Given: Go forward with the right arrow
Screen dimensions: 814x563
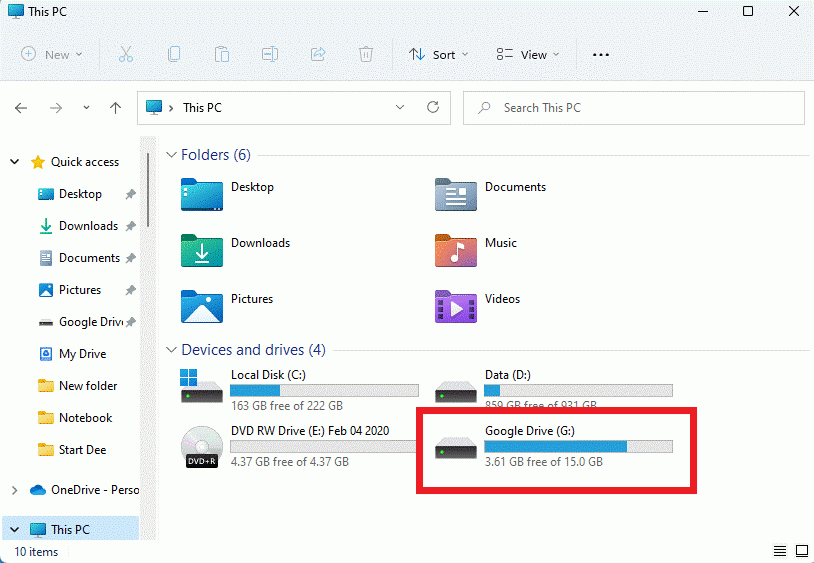Looking at the screenshot, I should (x=56, y=108).
